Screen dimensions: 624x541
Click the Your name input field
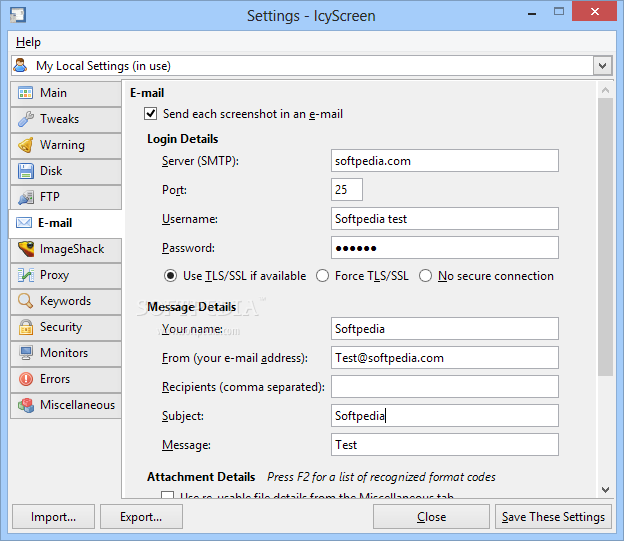tap(445, 329)
